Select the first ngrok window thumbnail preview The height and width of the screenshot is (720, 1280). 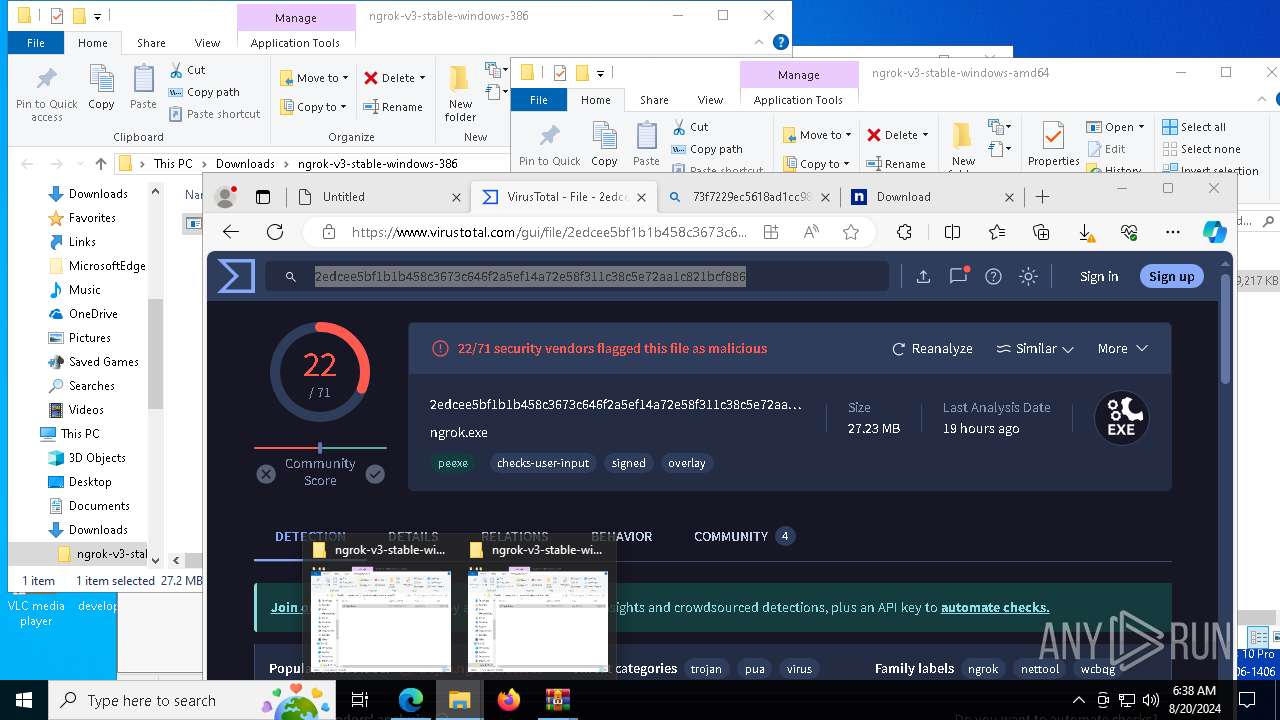pyautogui.click(x=381, y=607)
